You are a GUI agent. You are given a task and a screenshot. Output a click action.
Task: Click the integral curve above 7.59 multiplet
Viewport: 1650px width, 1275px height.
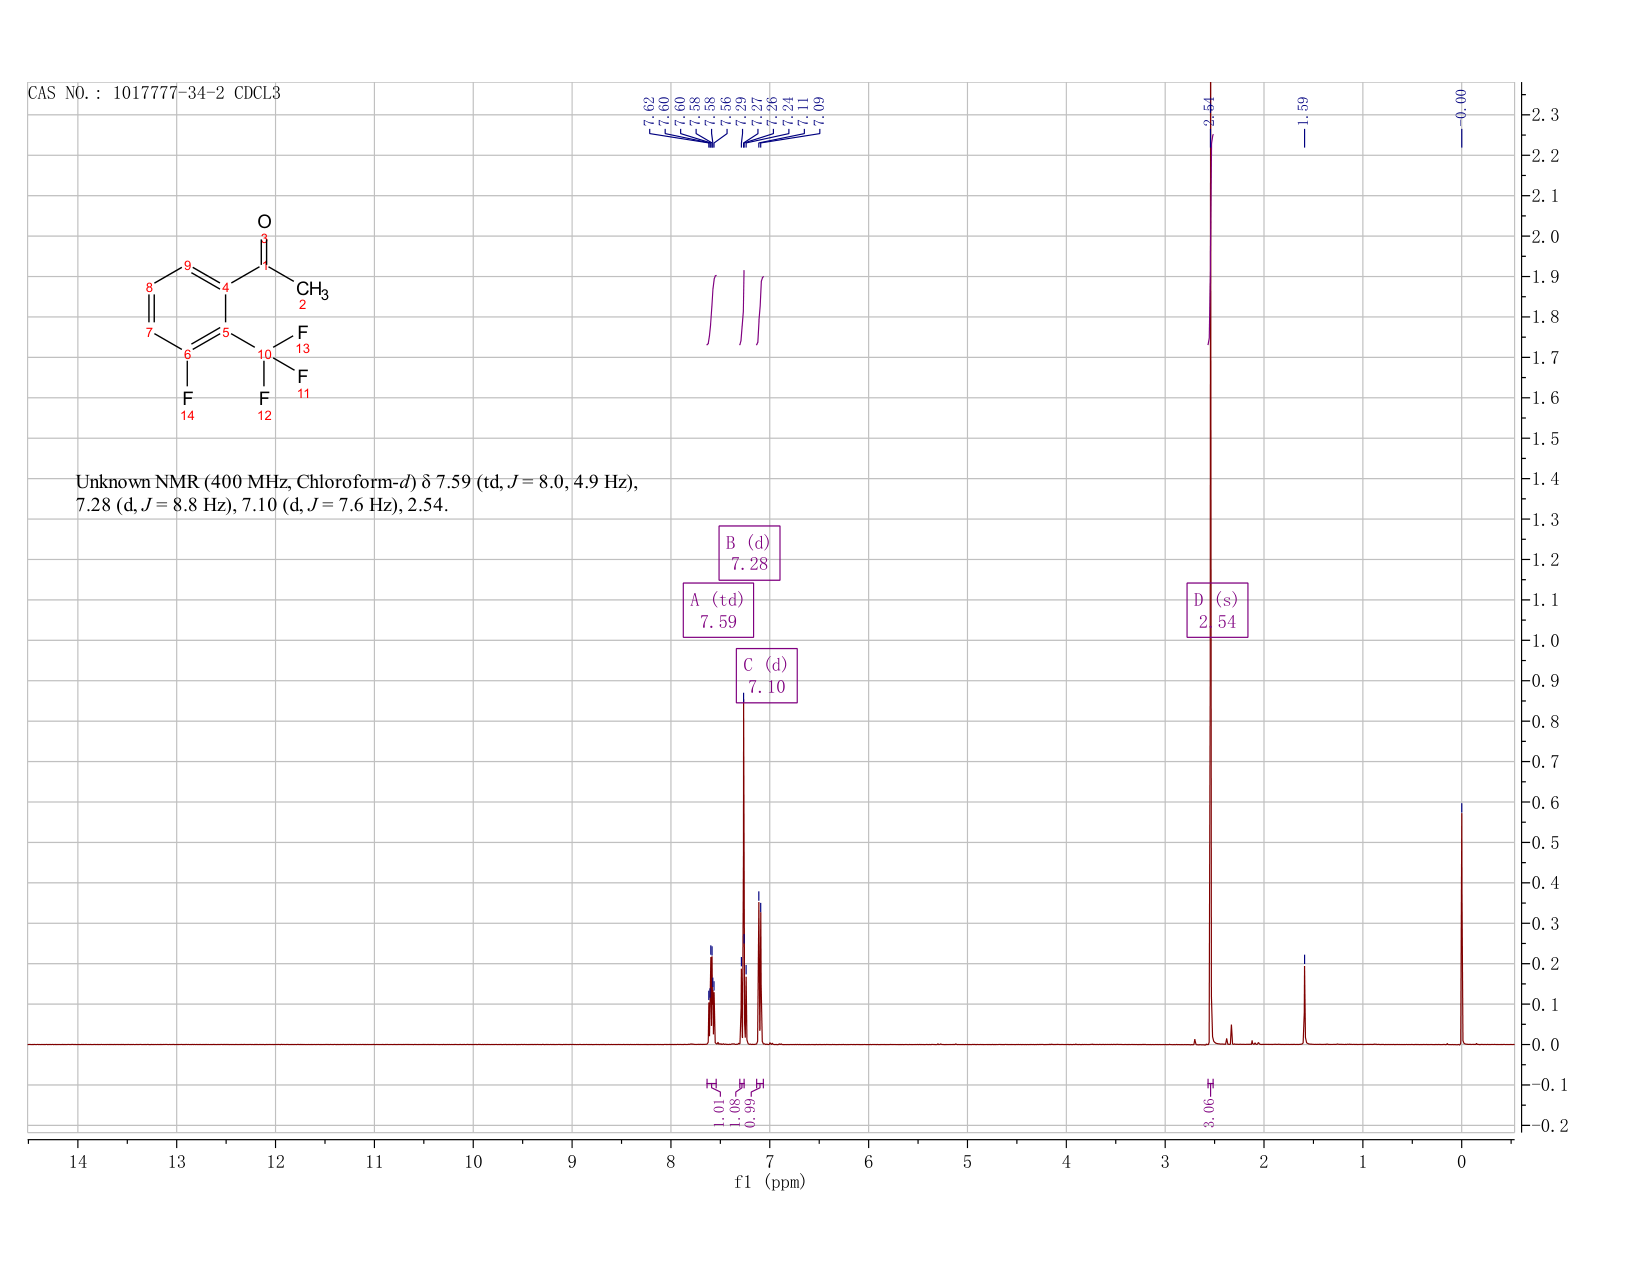pyautogui.click(x=711, y=310)
